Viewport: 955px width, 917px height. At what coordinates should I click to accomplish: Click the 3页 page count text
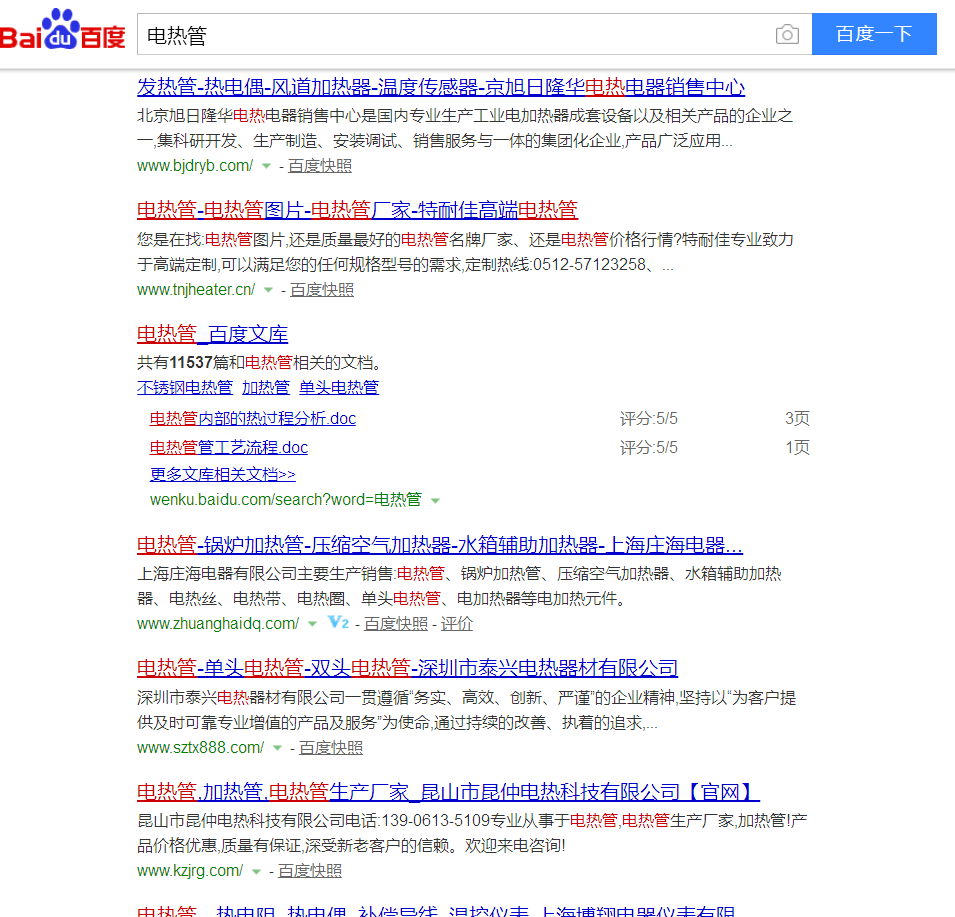pos(797,418)
